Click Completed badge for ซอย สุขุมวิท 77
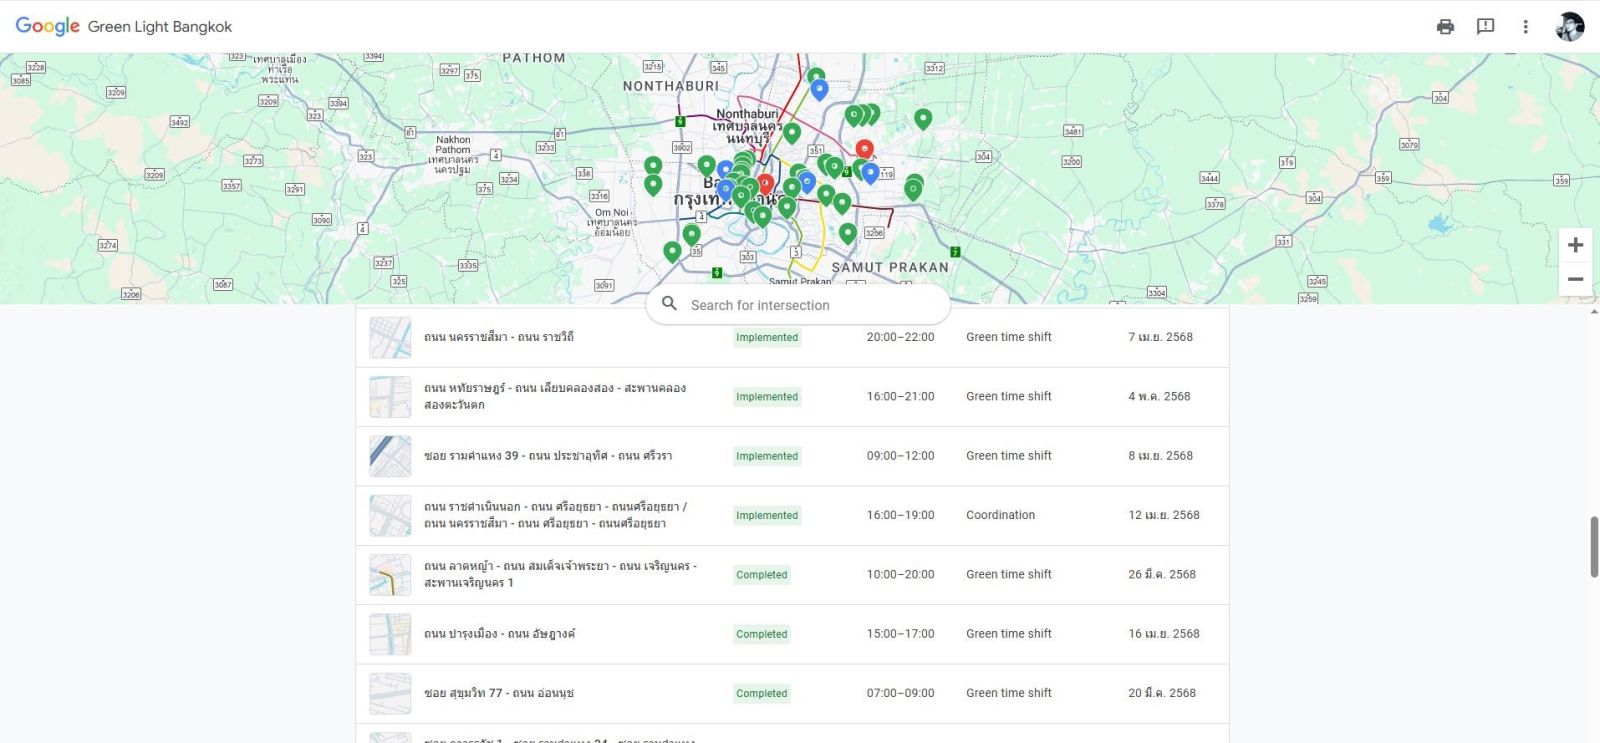This screenshot has height=743, width=1600. [762, 693]
